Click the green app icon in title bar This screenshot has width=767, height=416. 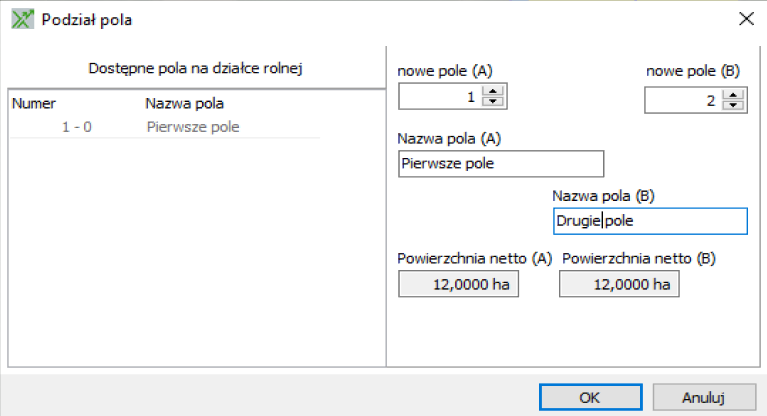coord(23,20)
